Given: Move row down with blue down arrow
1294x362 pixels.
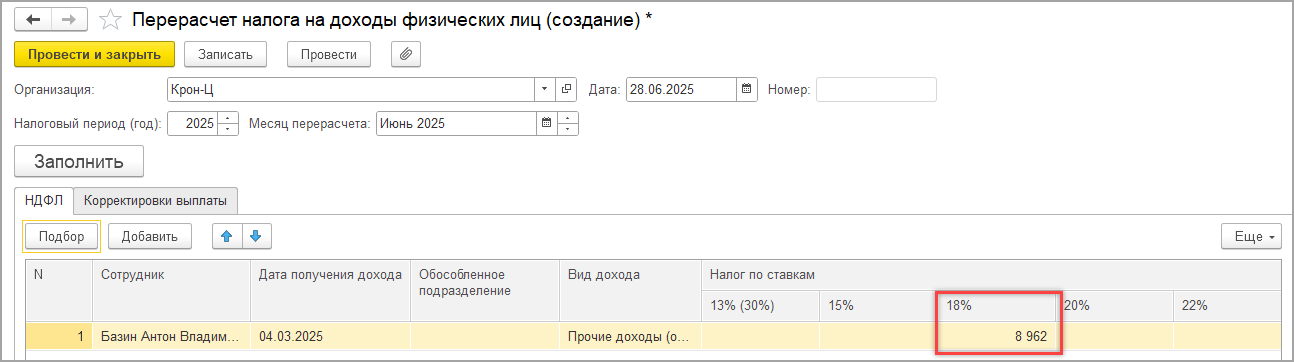Looking at the screenshot, I should (256, 236).
